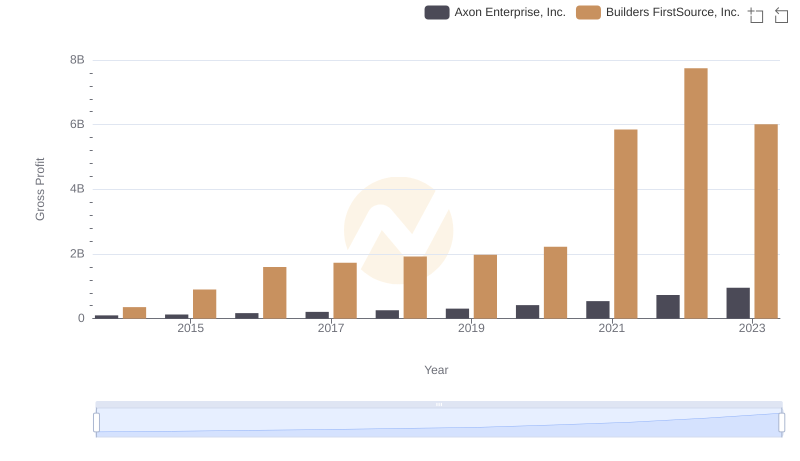Click the zoom area select icon
The width and height of the screenshot is (800, 461).
tap(756, 15)
